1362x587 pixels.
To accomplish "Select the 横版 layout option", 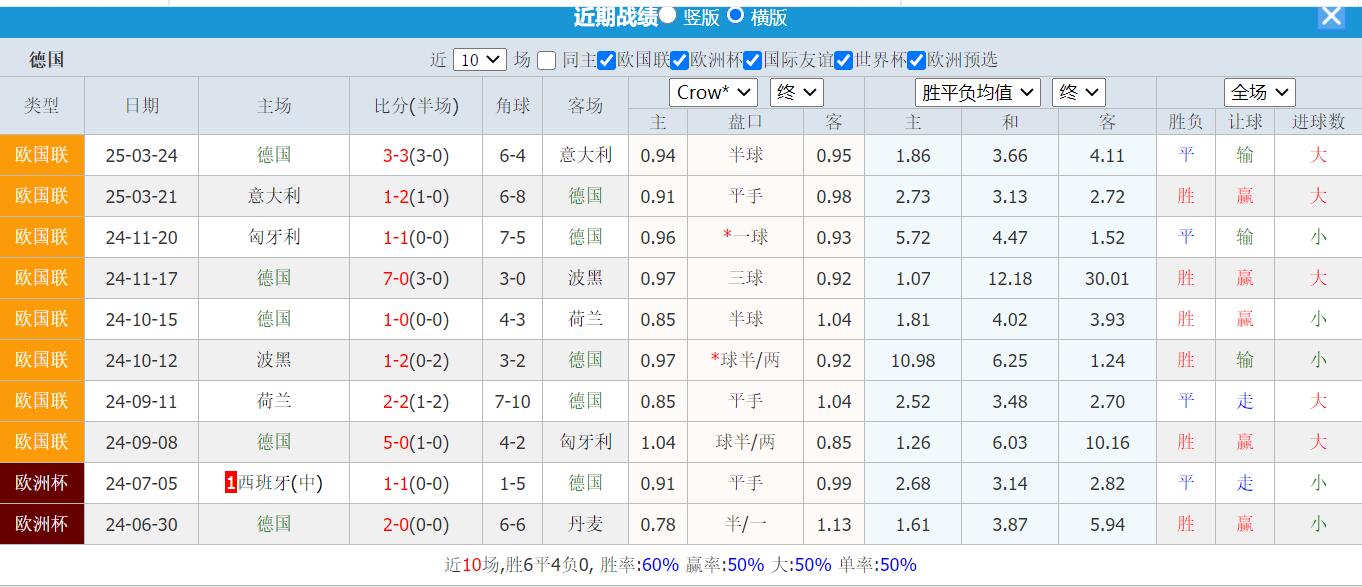I will [736, 17].
